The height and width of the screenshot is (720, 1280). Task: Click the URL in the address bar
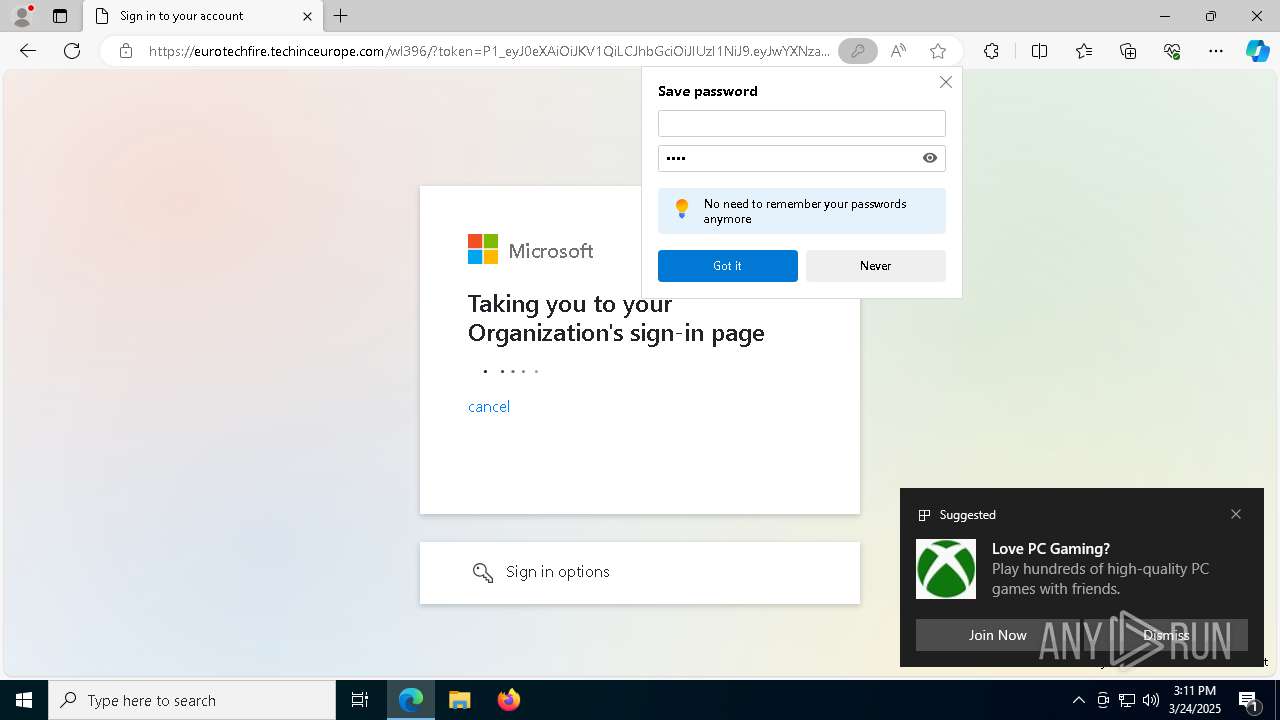click(489, 51)
